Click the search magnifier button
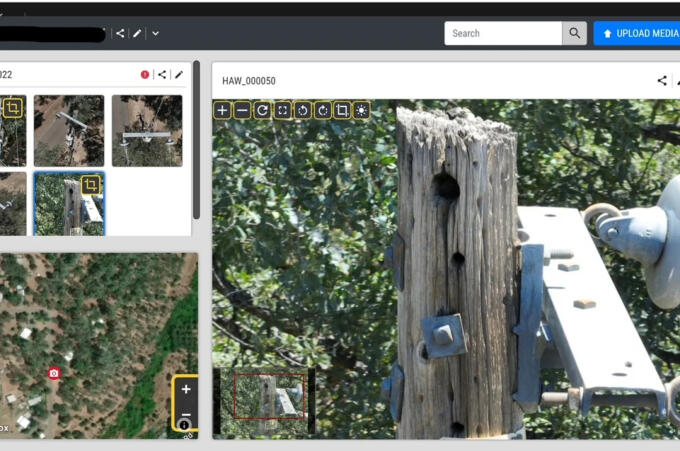This screenshot has width=680, height=451. pos(574,33)
